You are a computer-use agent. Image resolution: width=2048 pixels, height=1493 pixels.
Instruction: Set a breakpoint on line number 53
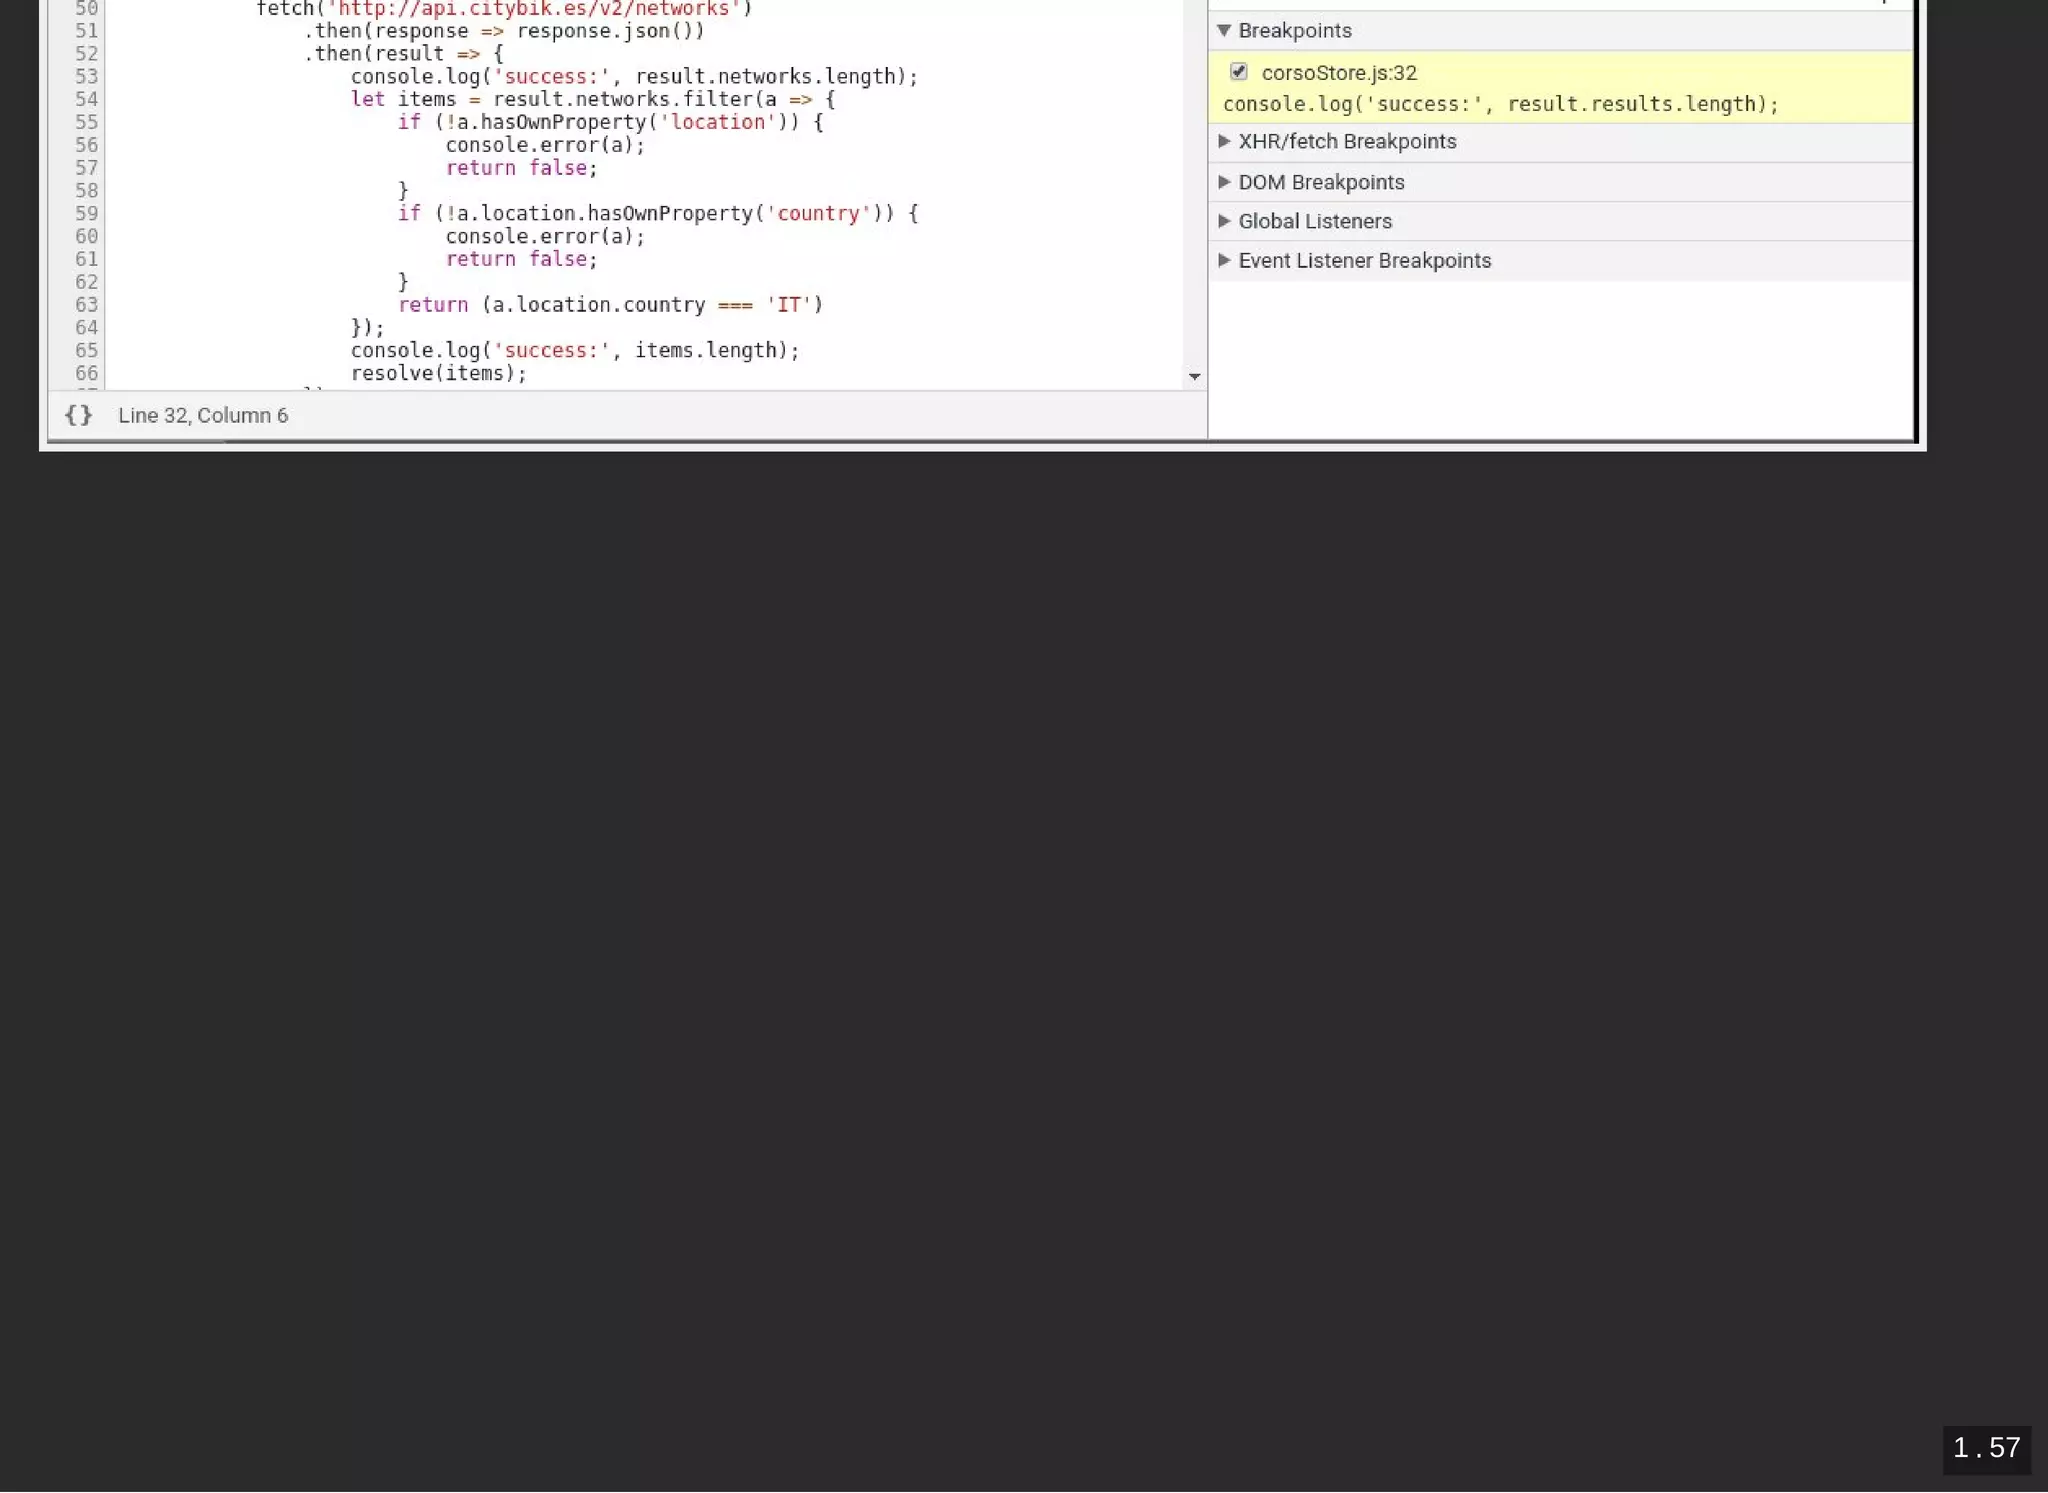[86, 77]
